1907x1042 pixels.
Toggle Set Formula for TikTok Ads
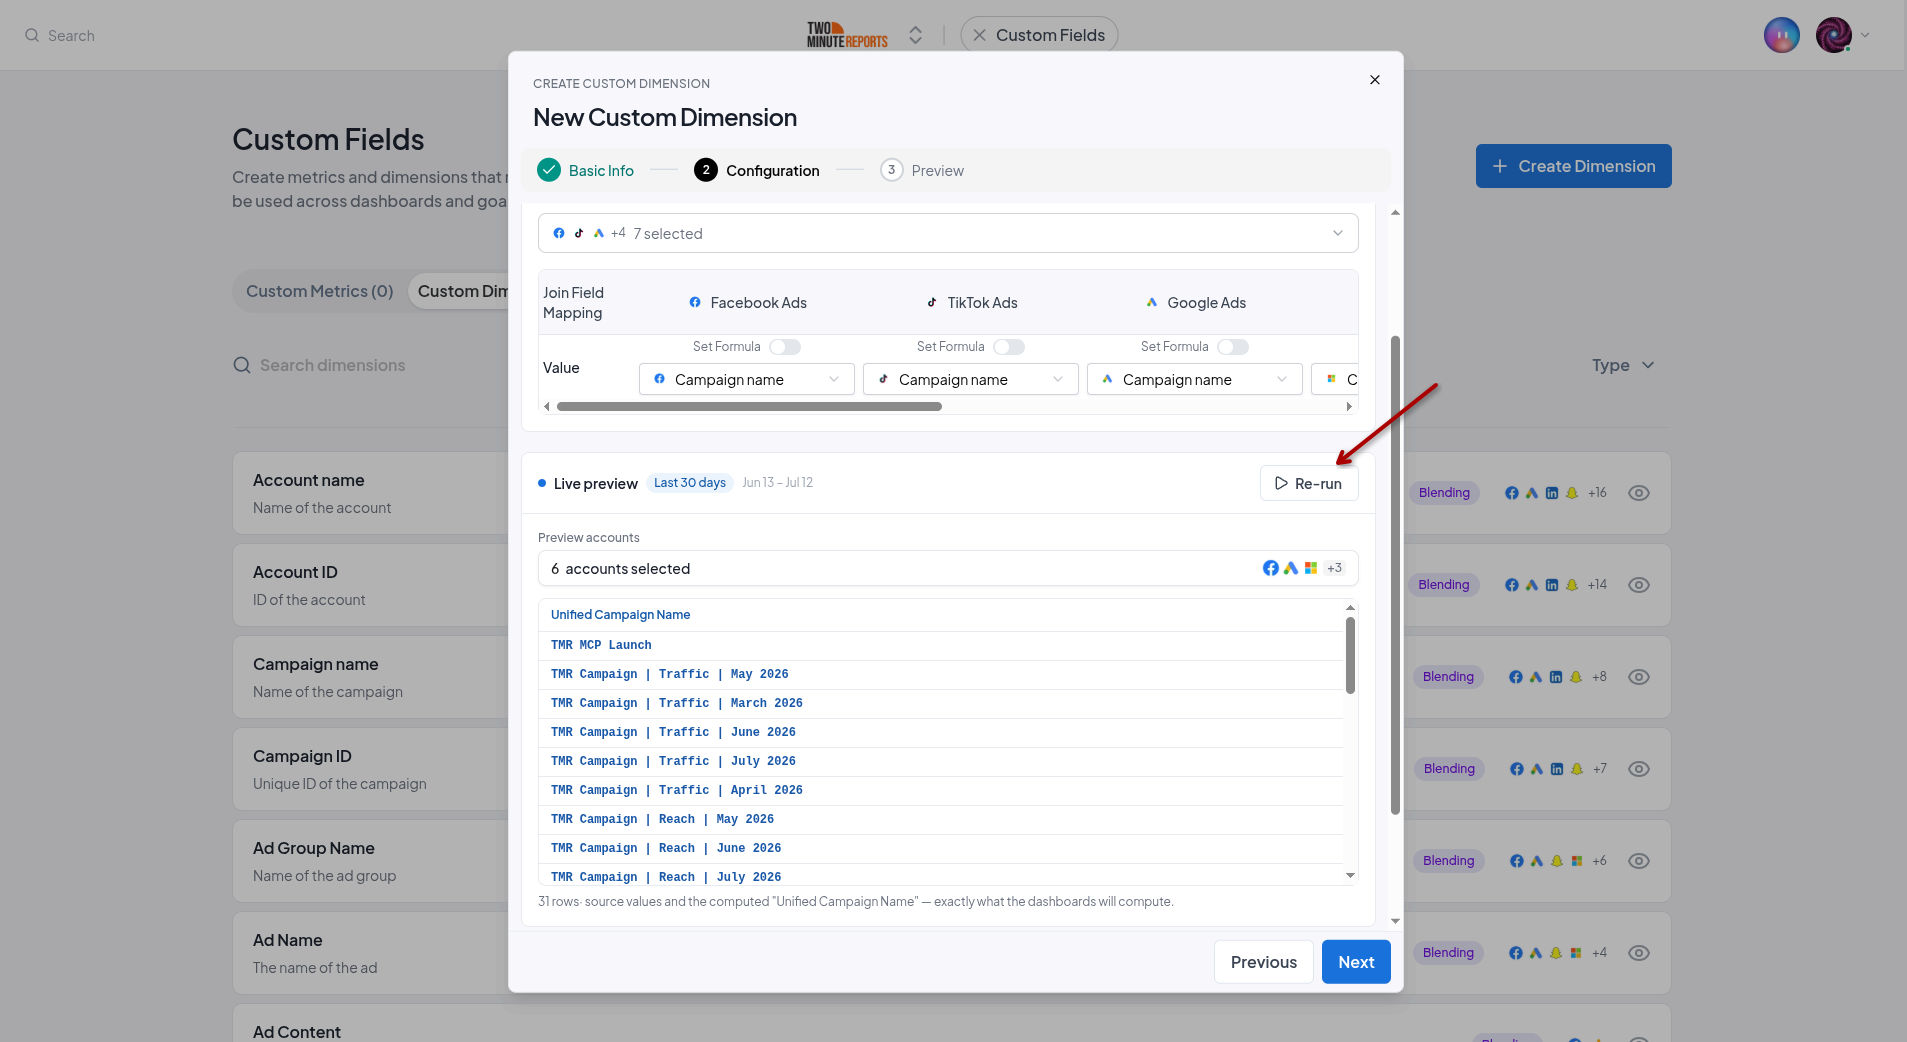(x=1009, y=347)
